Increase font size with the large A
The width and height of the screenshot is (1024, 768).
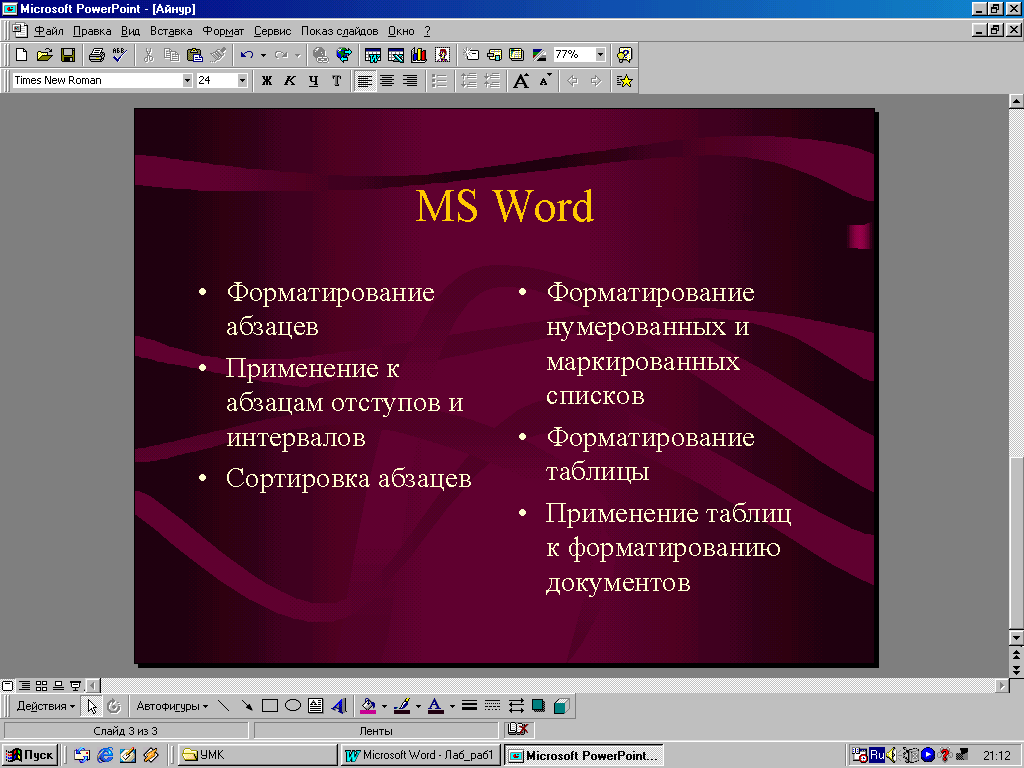click(x=521, y=80)
